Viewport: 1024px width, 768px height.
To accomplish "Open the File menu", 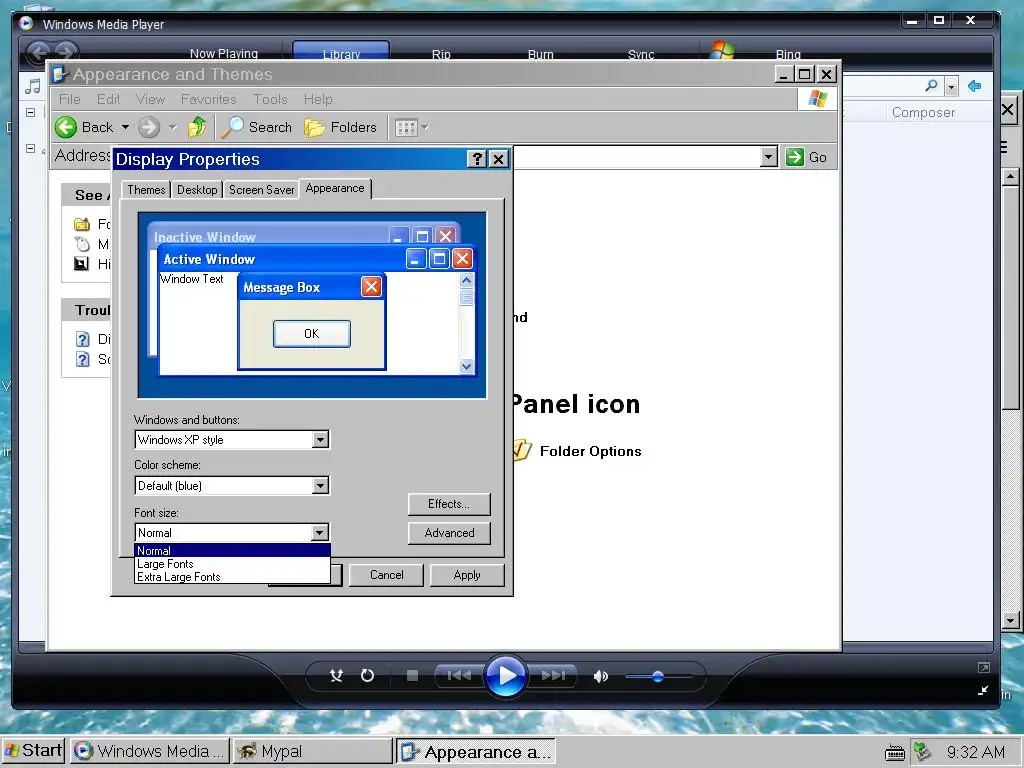I will 69,99.
